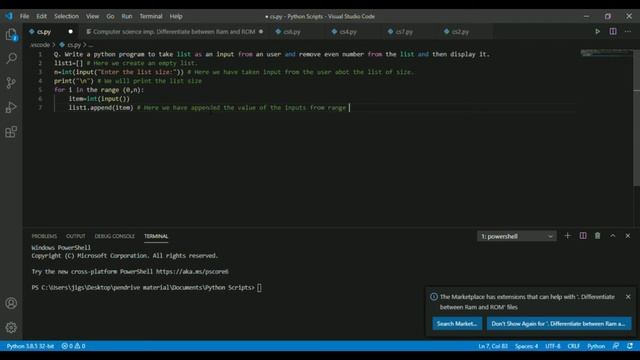Click the 'Windows PowerShell' terminal header text
640x360 pixels.
[x=61, y=247]
